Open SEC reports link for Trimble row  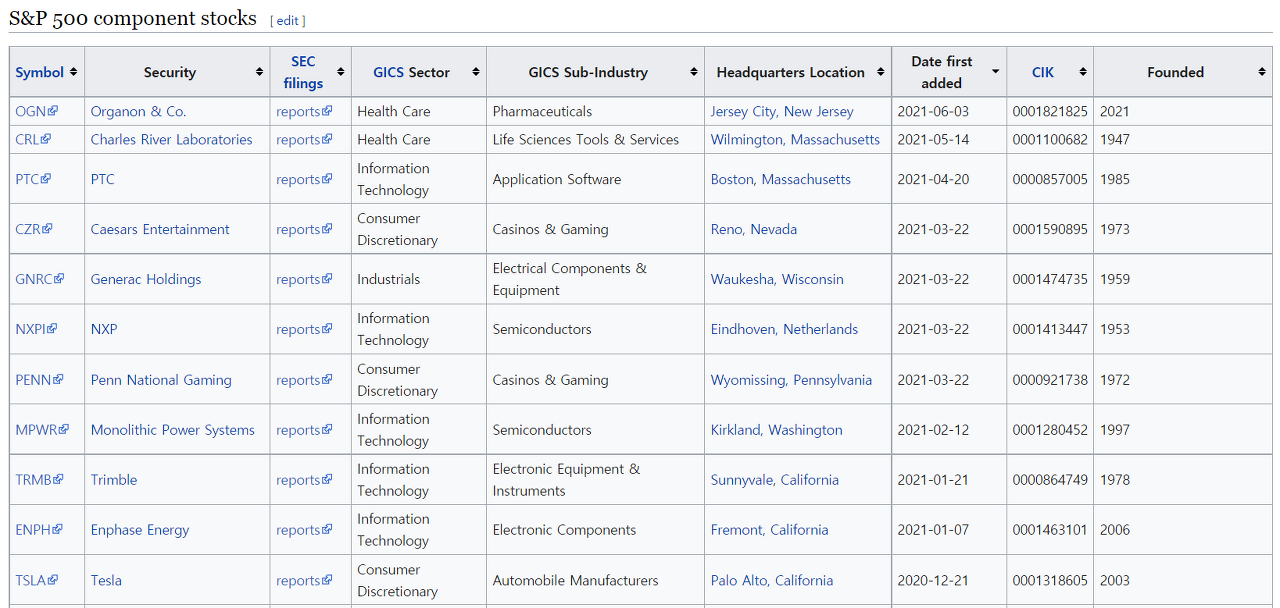[x=304, y=480]
